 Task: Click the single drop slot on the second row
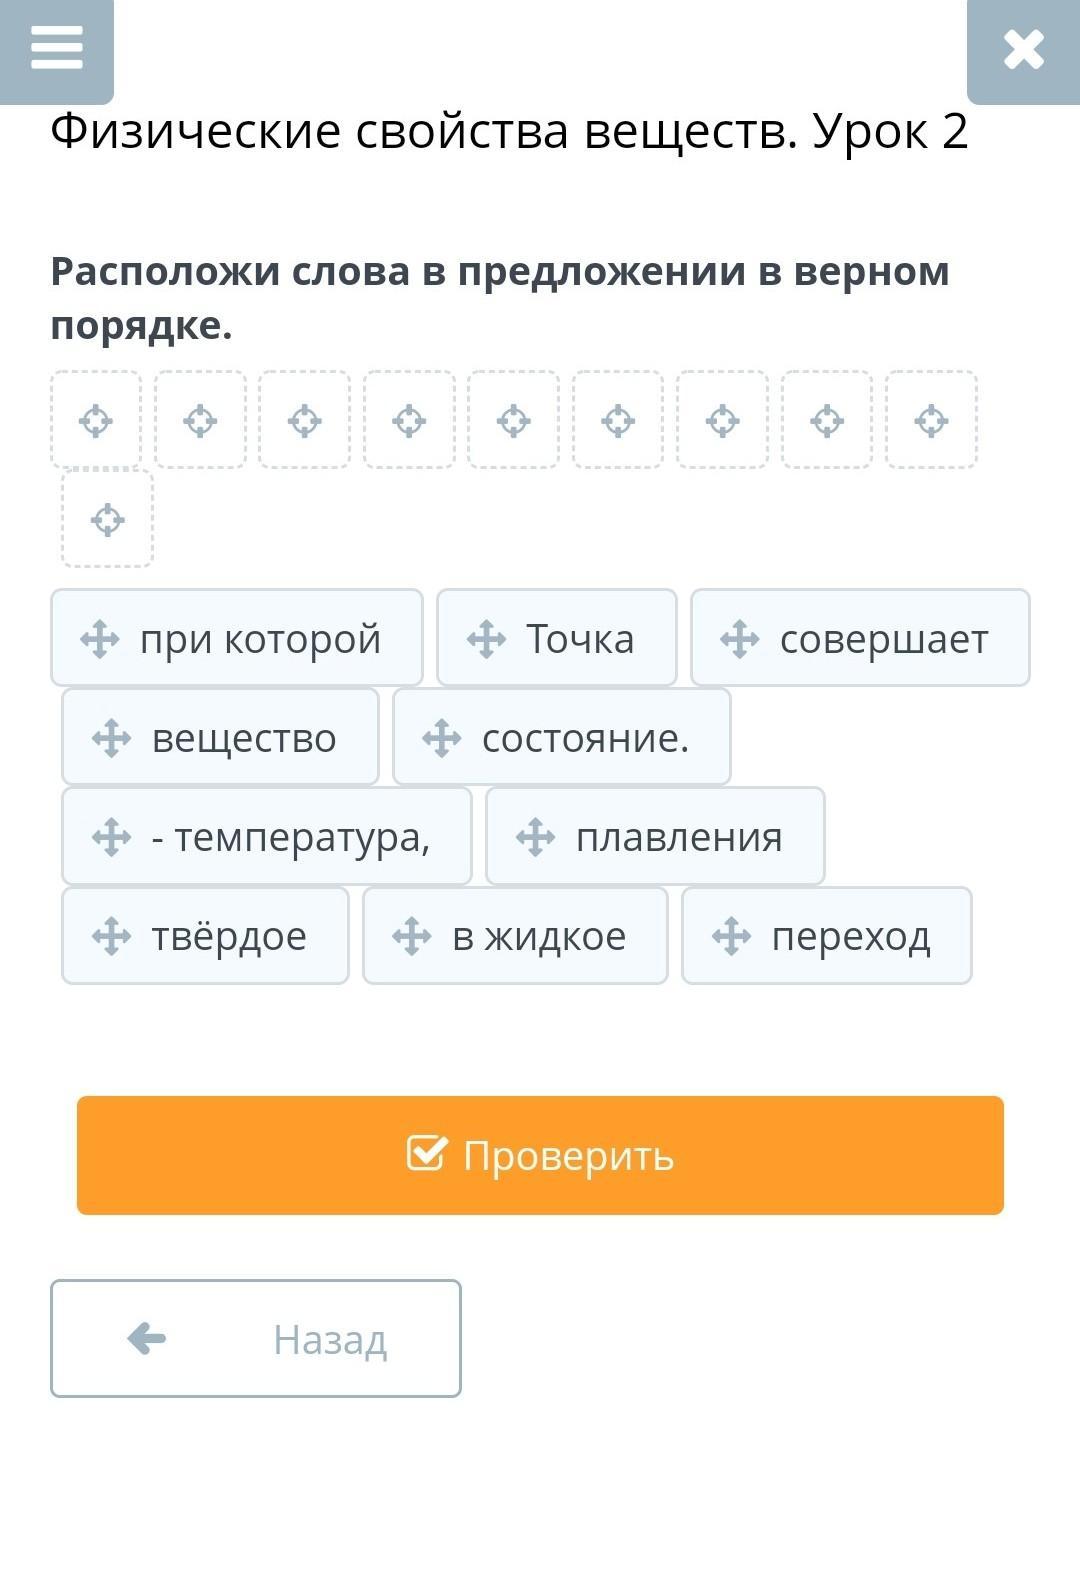pyautogui.click(x=107, y=519)
